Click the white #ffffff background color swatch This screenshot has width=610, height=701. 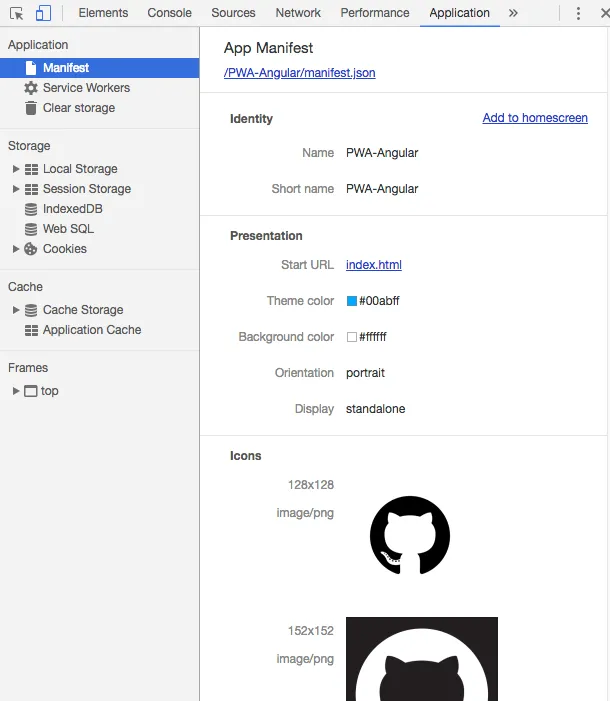(352, 337)
